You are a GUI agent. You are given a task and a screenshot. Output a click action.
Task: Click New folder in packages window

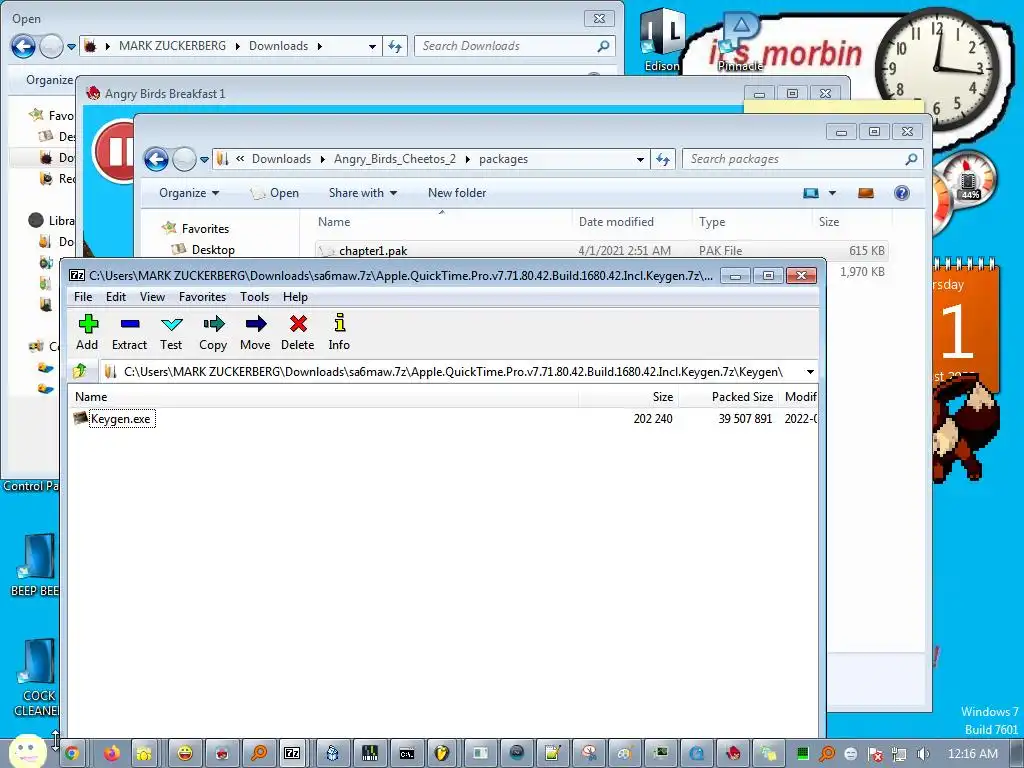[456, 193]
